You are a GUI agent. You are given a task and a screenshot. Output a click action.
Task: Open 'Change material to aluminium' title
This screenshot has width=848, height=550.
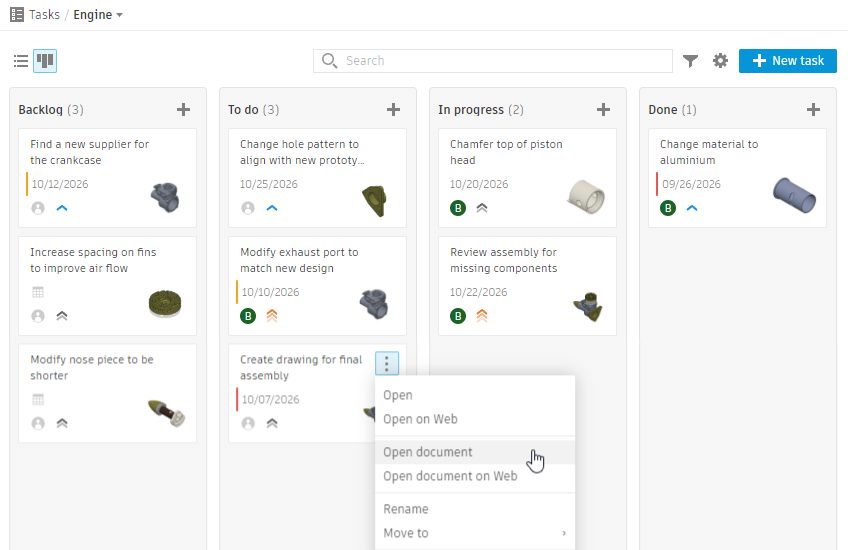tap(709, 153)
